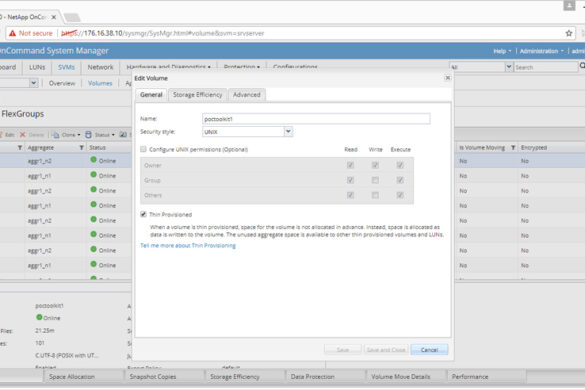The image size is (585, 390).
Task: Toggle Others Execute permission checkbox
Action: coord(400,195)
